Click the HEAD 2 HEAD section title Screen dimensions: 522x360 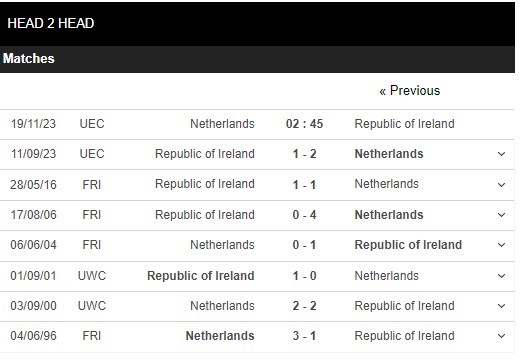[x=51, y=23]
